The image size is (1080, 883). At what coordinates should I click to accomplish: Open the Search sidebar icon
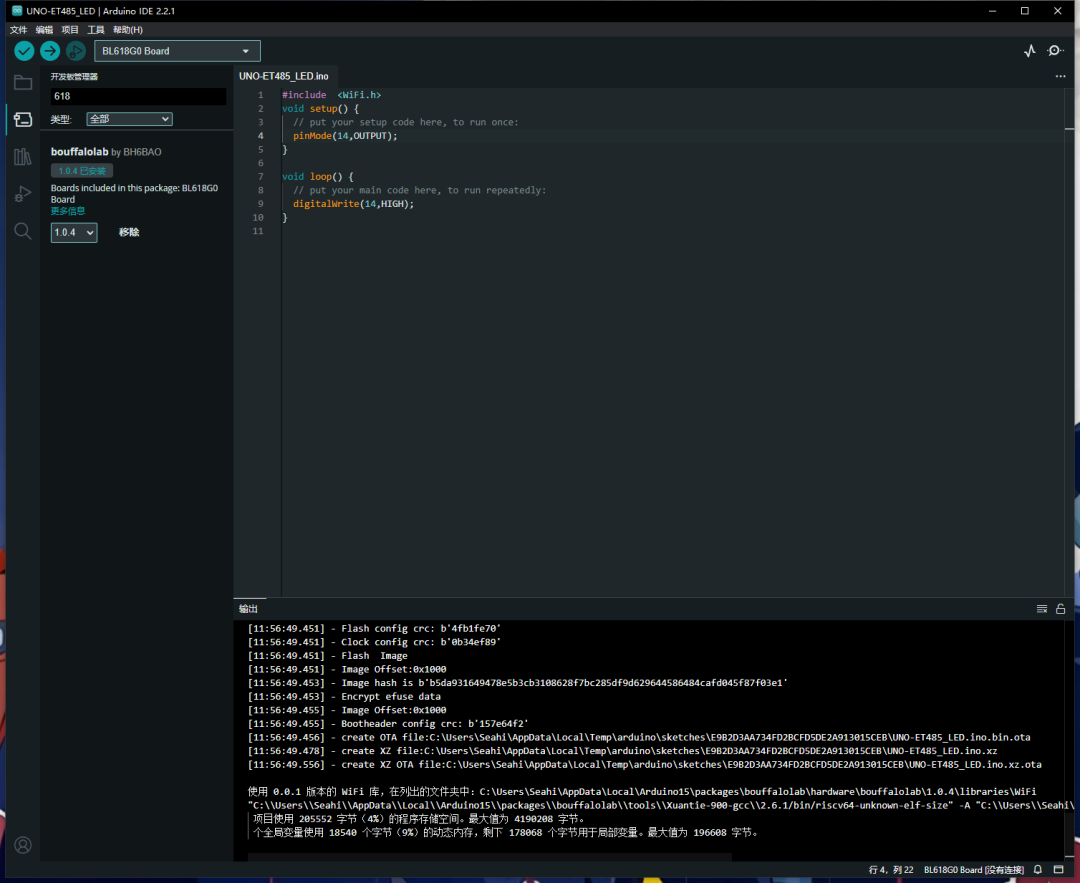(x=23, y=231)
